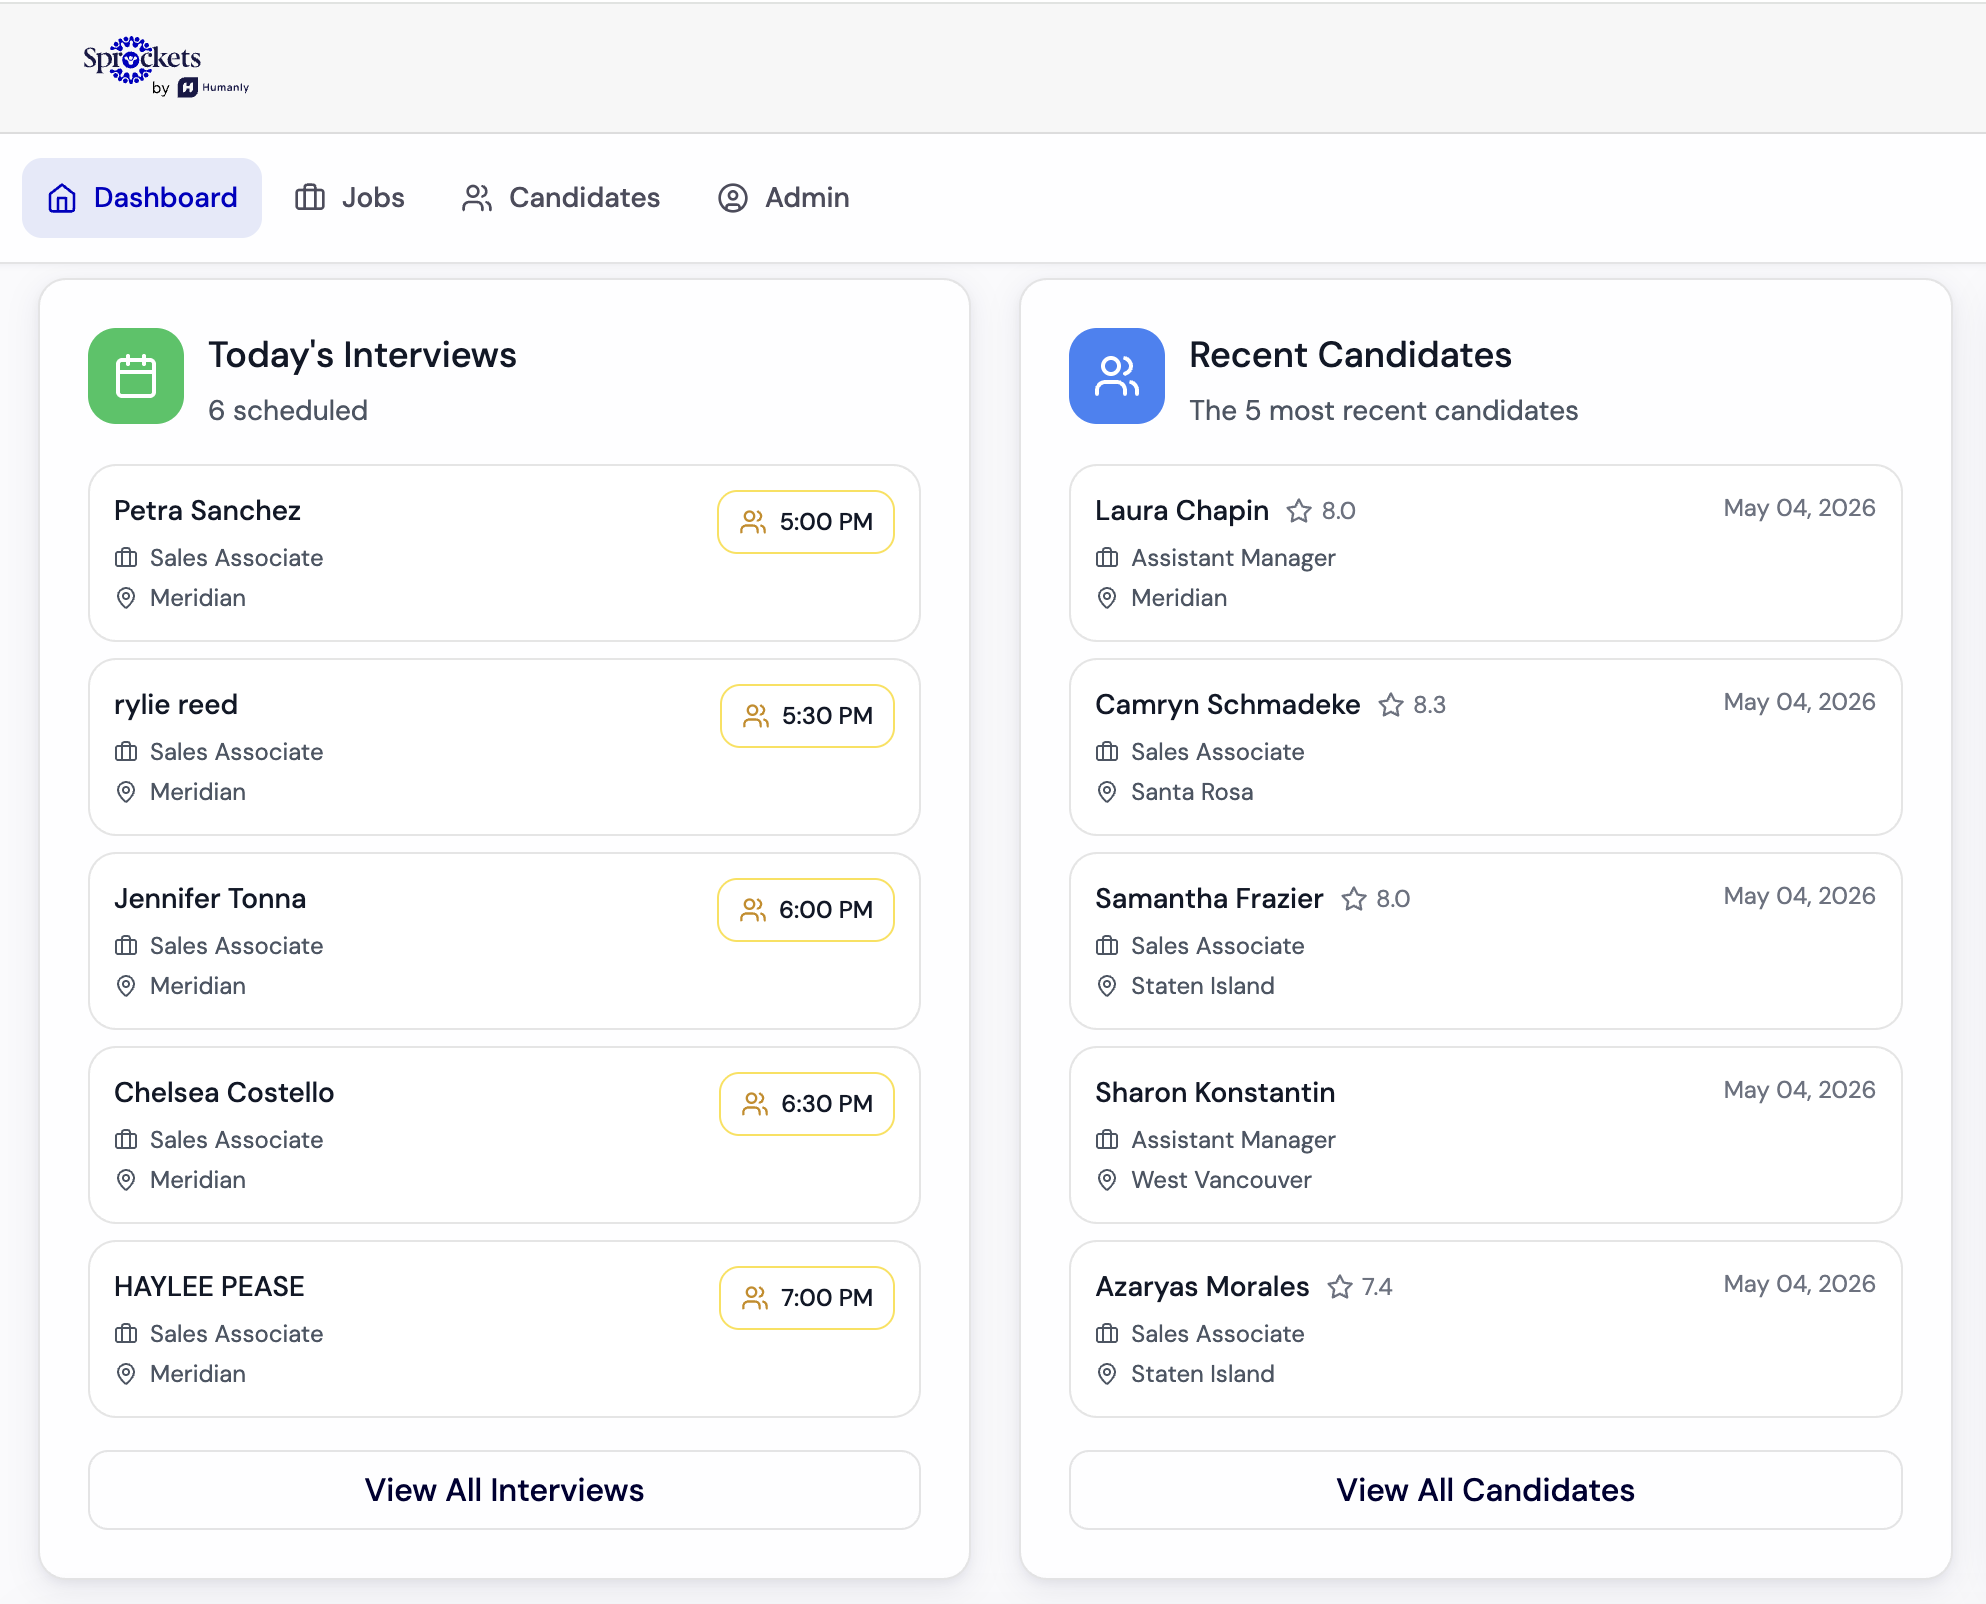This screenshot has width=1986, height=1604.
Task: Click the star icon next to Camryn Schmadeke
Action: [1391, 705]
